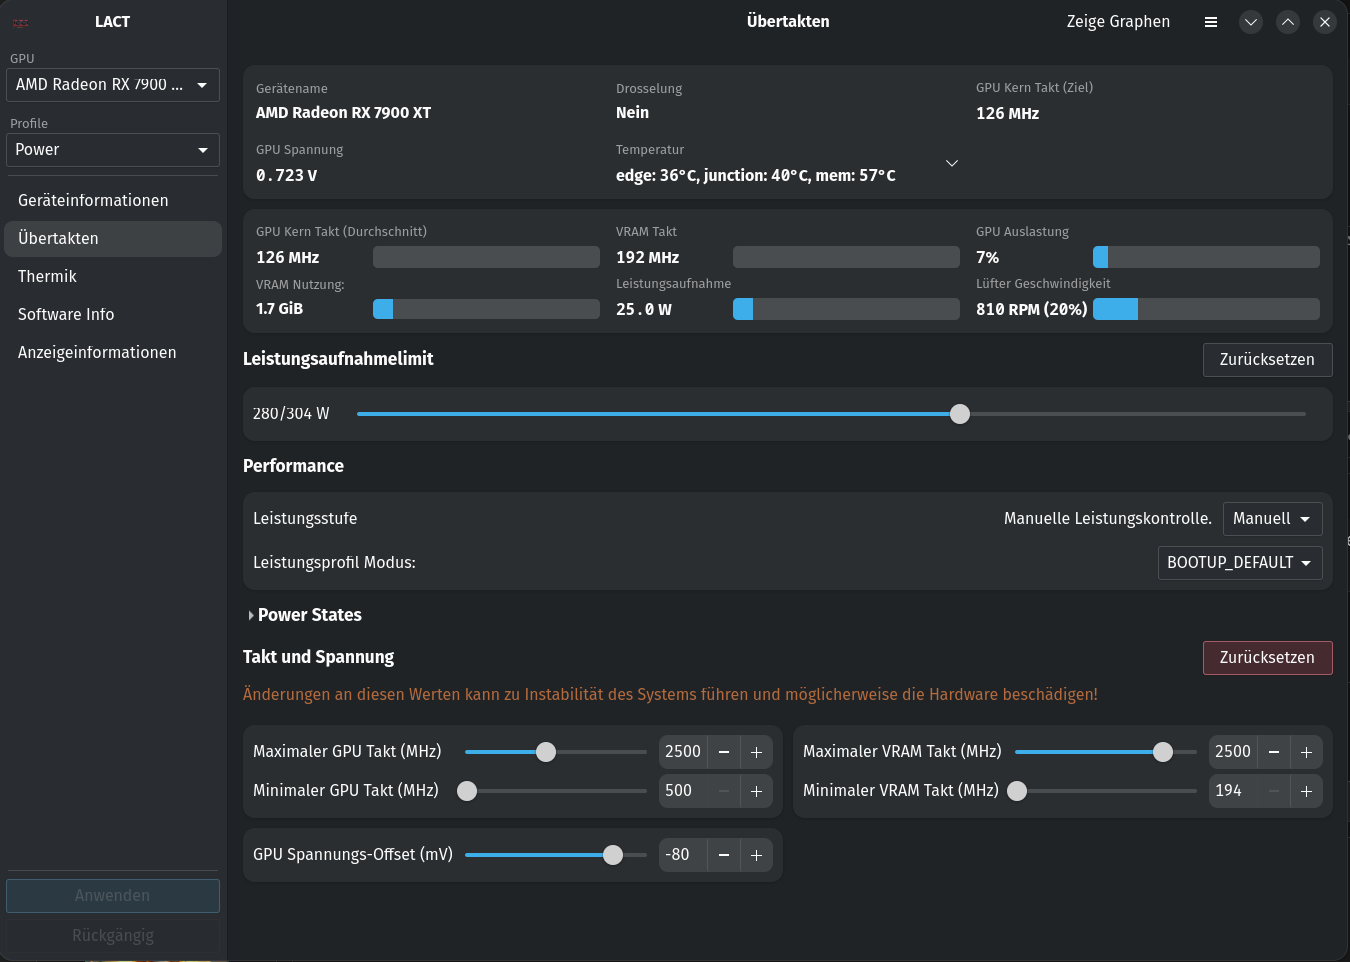Increase Minimaler GPU Takt with plus icon
Image resolution: width=1350 pixels, height=962 pixels.
click(756, 791)
